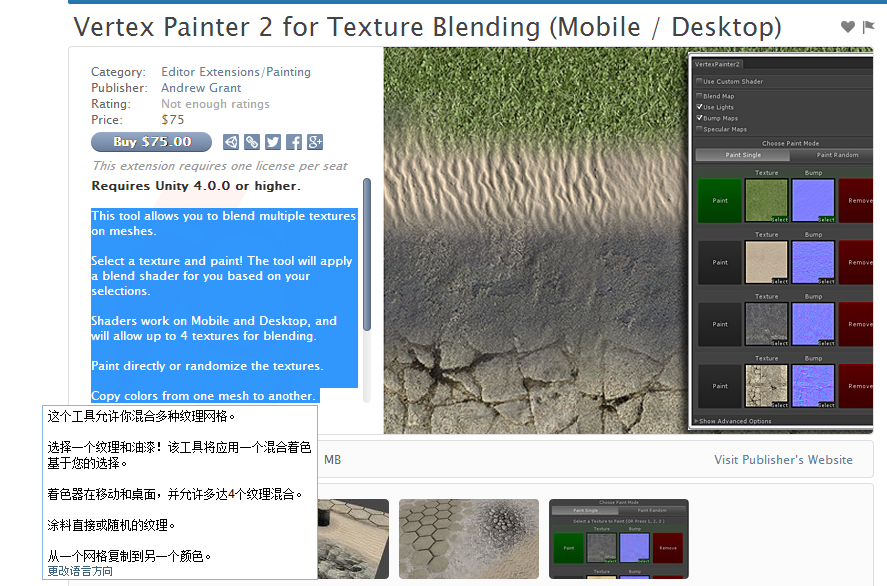The height and width of the screenshot is (586, 887).
Task: Select the beige sand texture swatch
Action: [x=767, y=262]
